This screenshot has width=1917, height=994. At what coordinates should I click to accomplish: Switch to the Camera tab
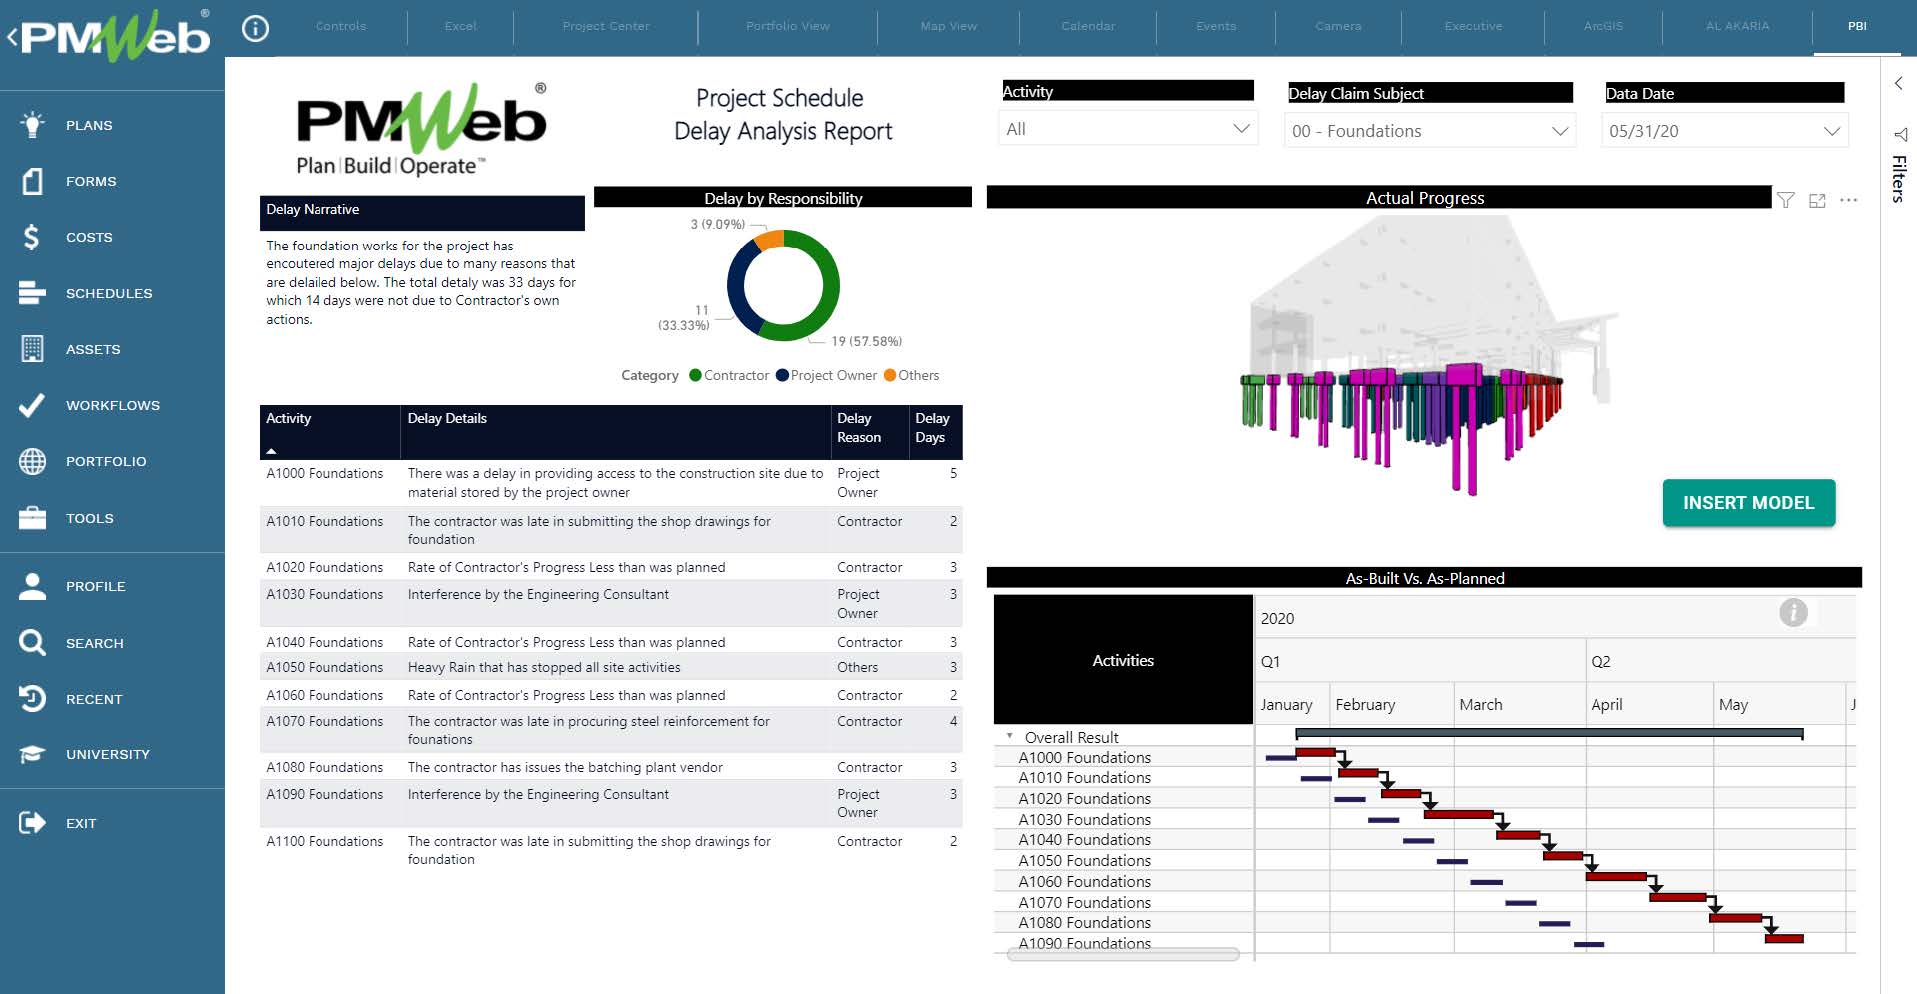tap(1338, 26)
